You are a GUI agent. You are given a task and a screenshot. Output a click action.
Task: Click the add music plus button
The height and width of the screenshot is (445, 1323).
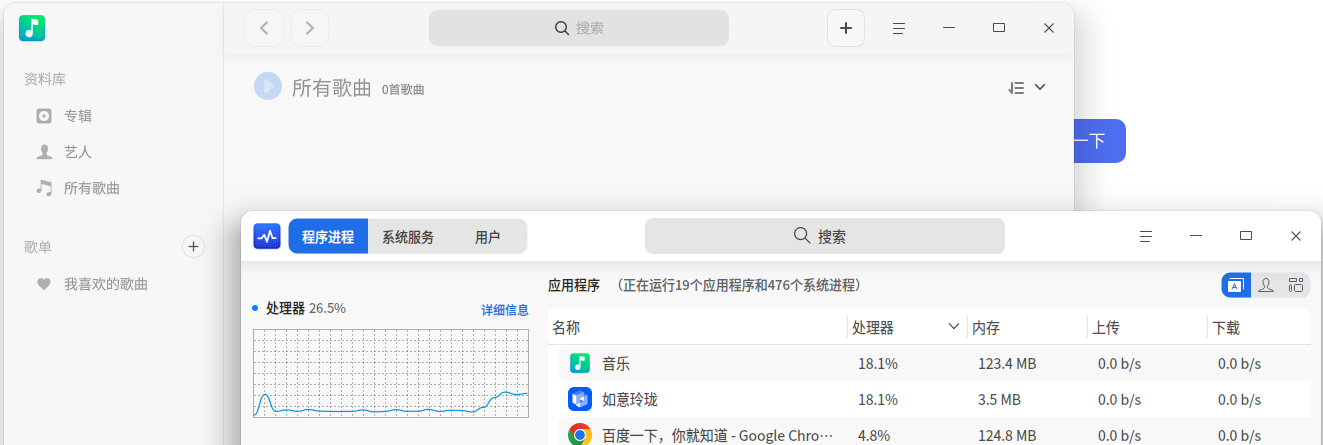pos(845,28)
